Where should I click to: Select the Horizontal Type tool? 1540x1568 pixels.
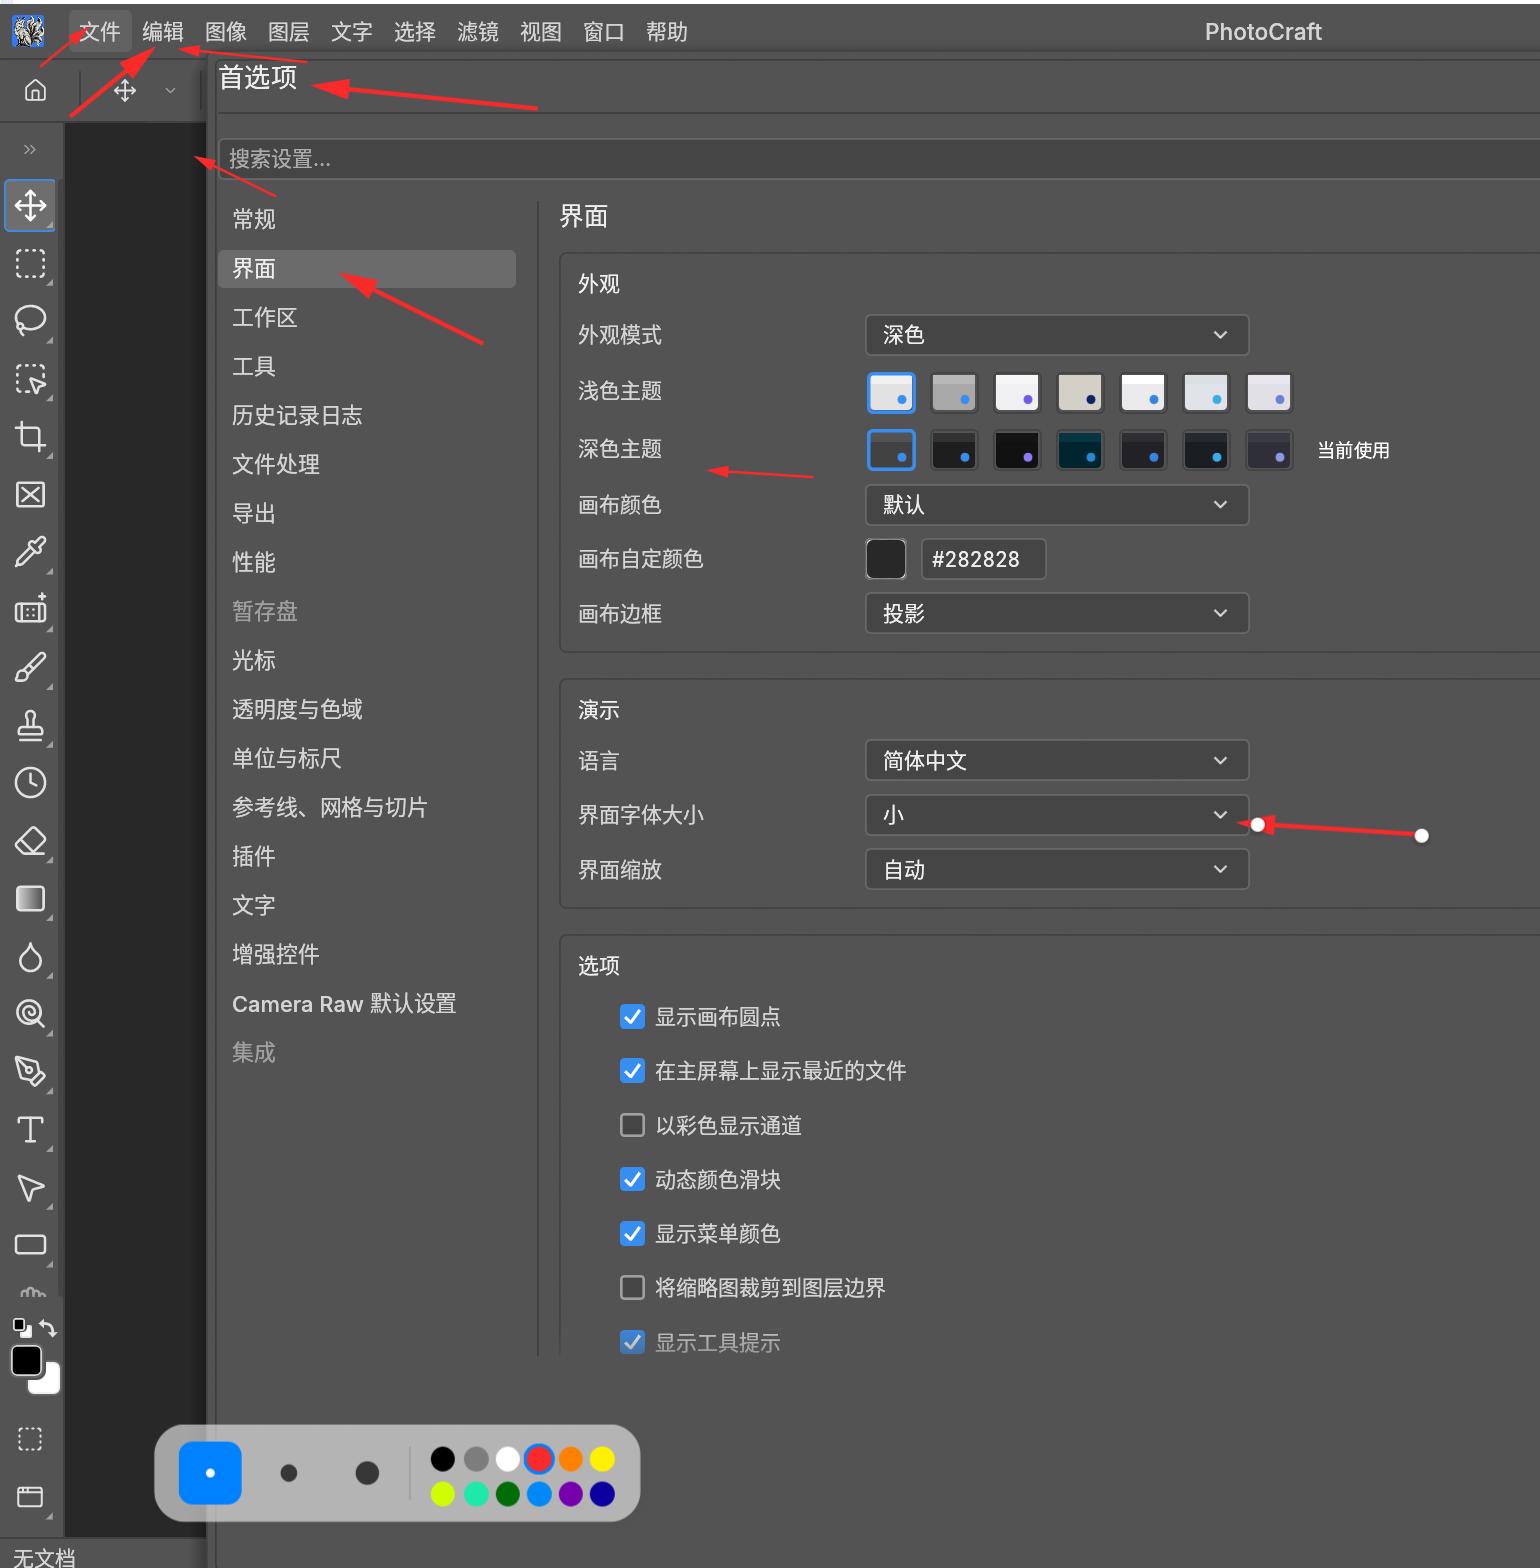coord(30,1130)
